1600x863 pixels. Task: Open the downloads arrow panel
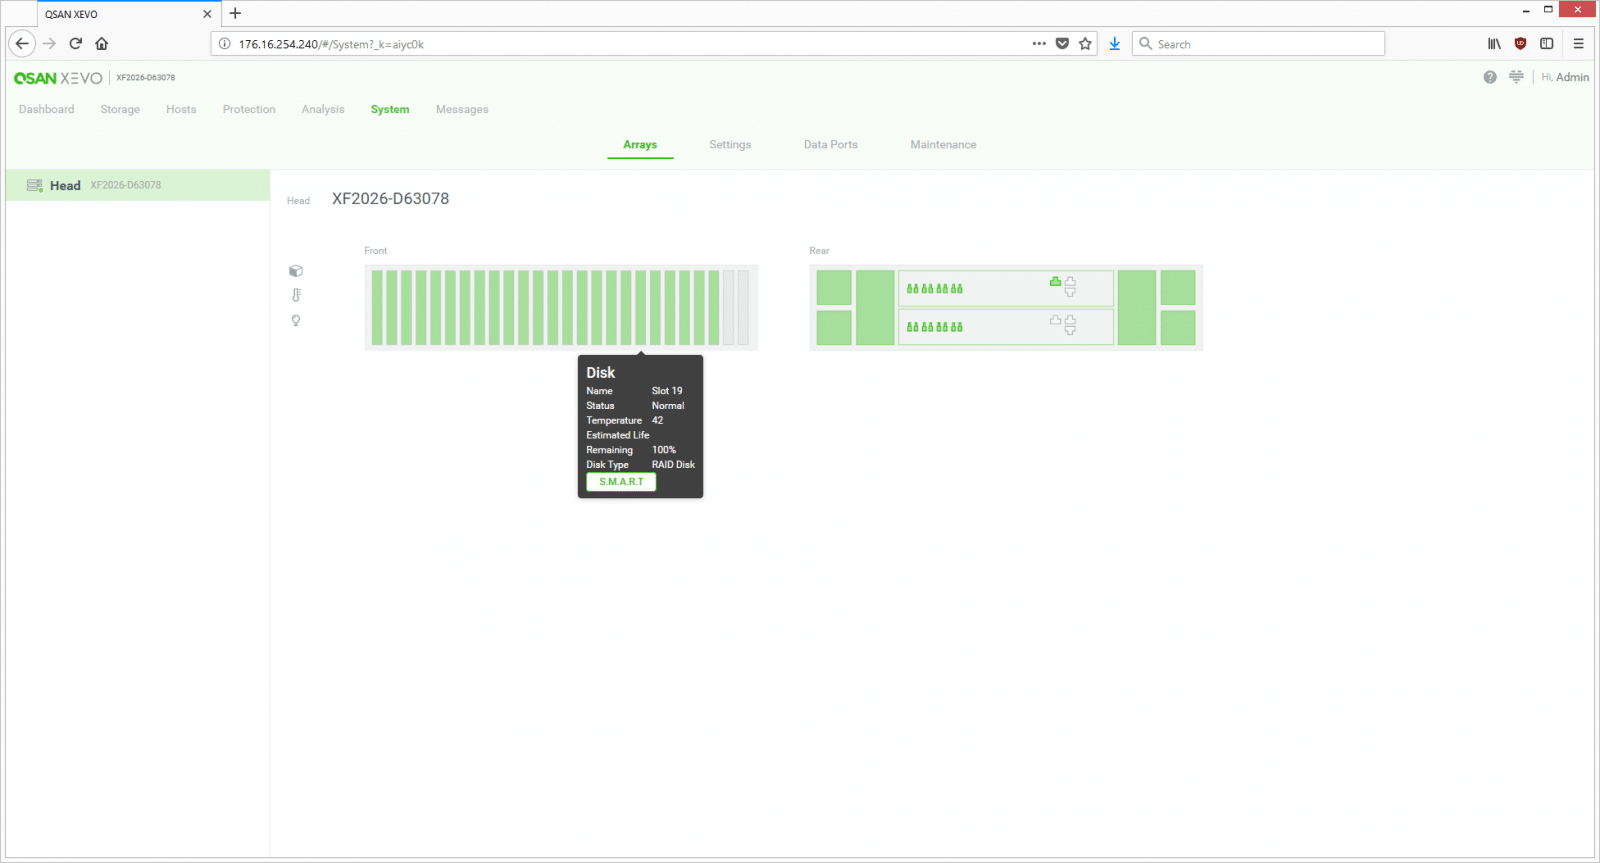1114,43
